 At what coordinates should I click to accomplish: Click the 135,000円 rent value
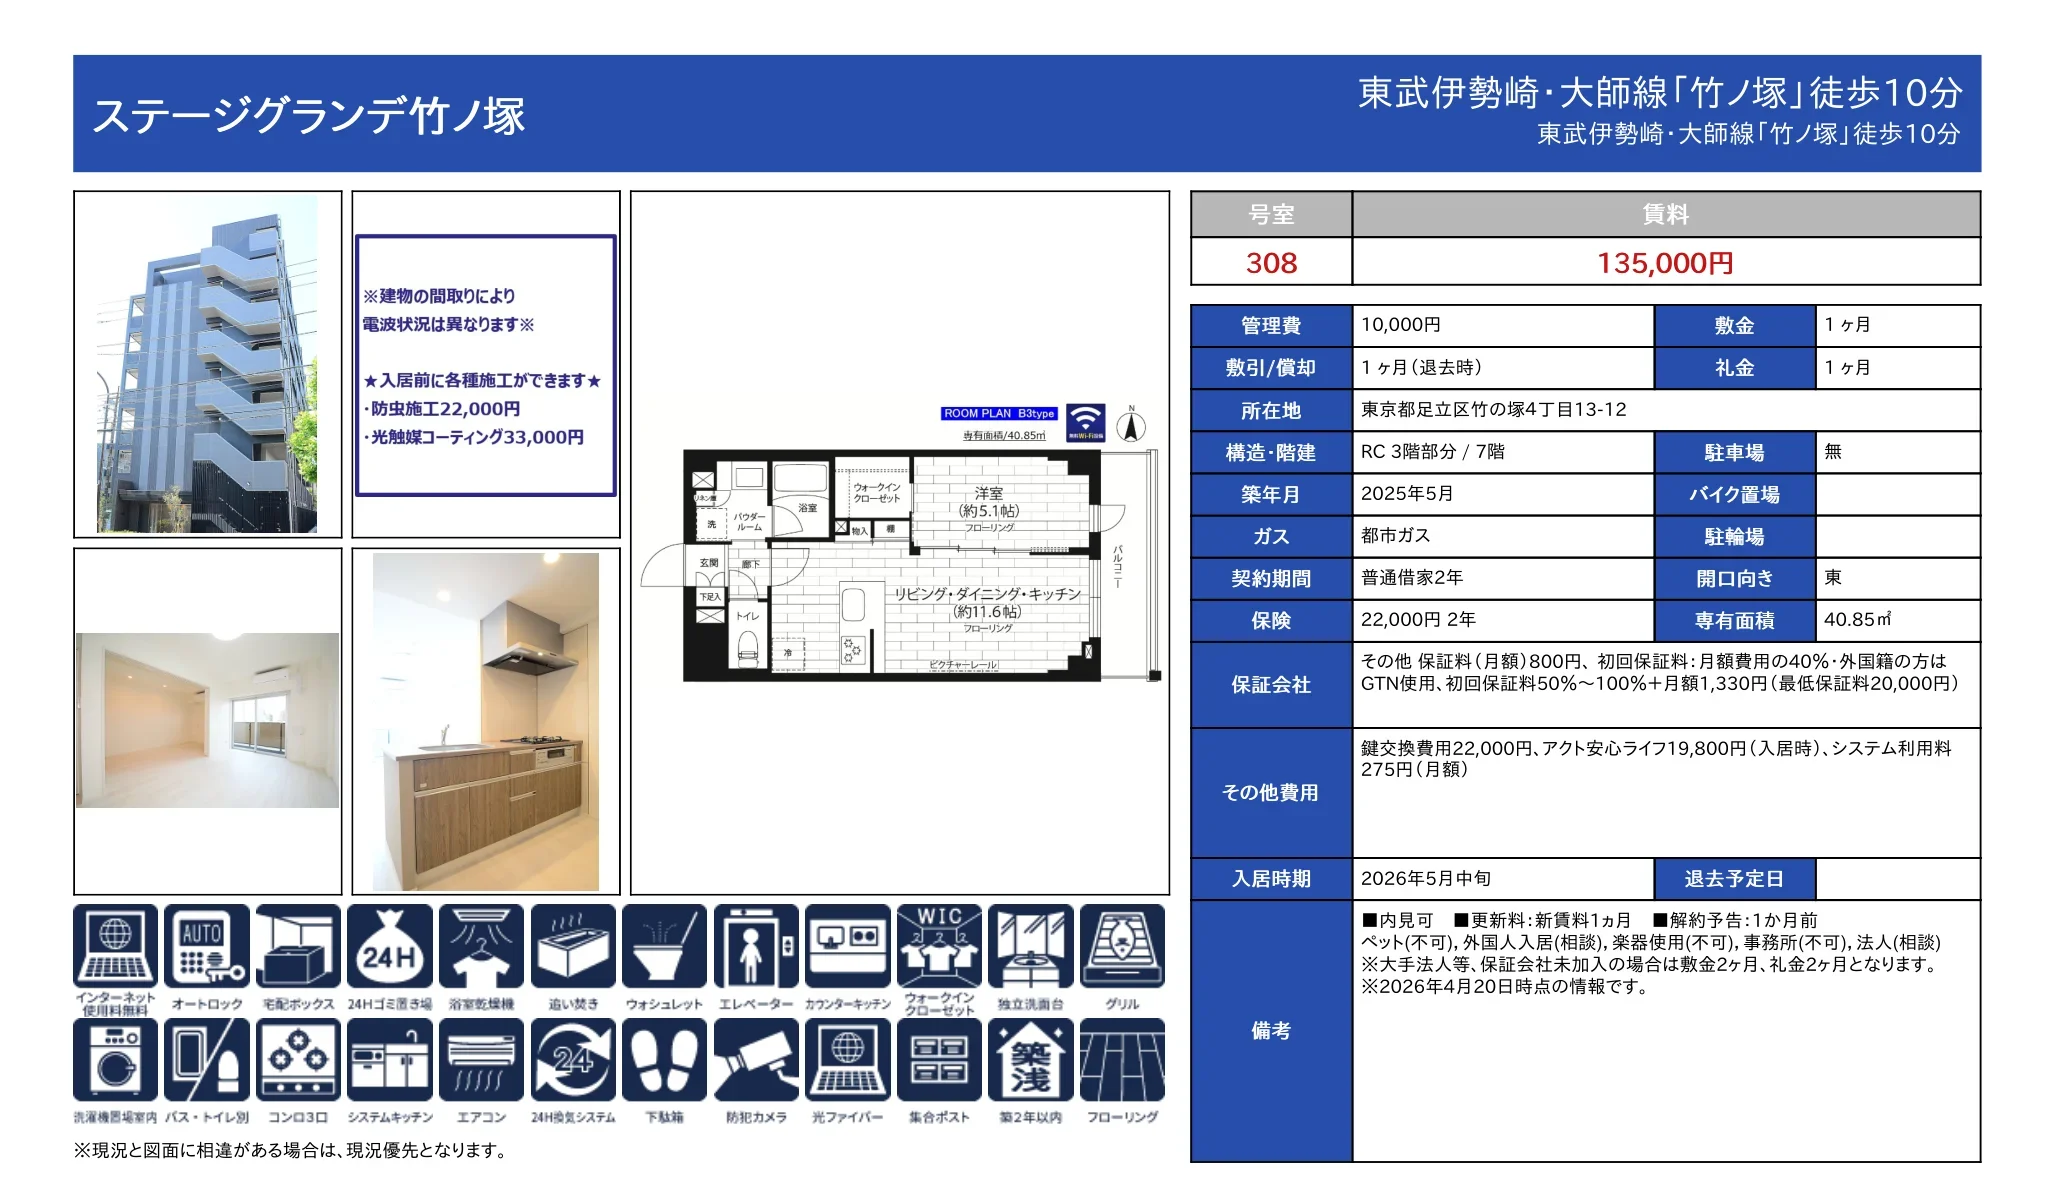(1665, 263)
